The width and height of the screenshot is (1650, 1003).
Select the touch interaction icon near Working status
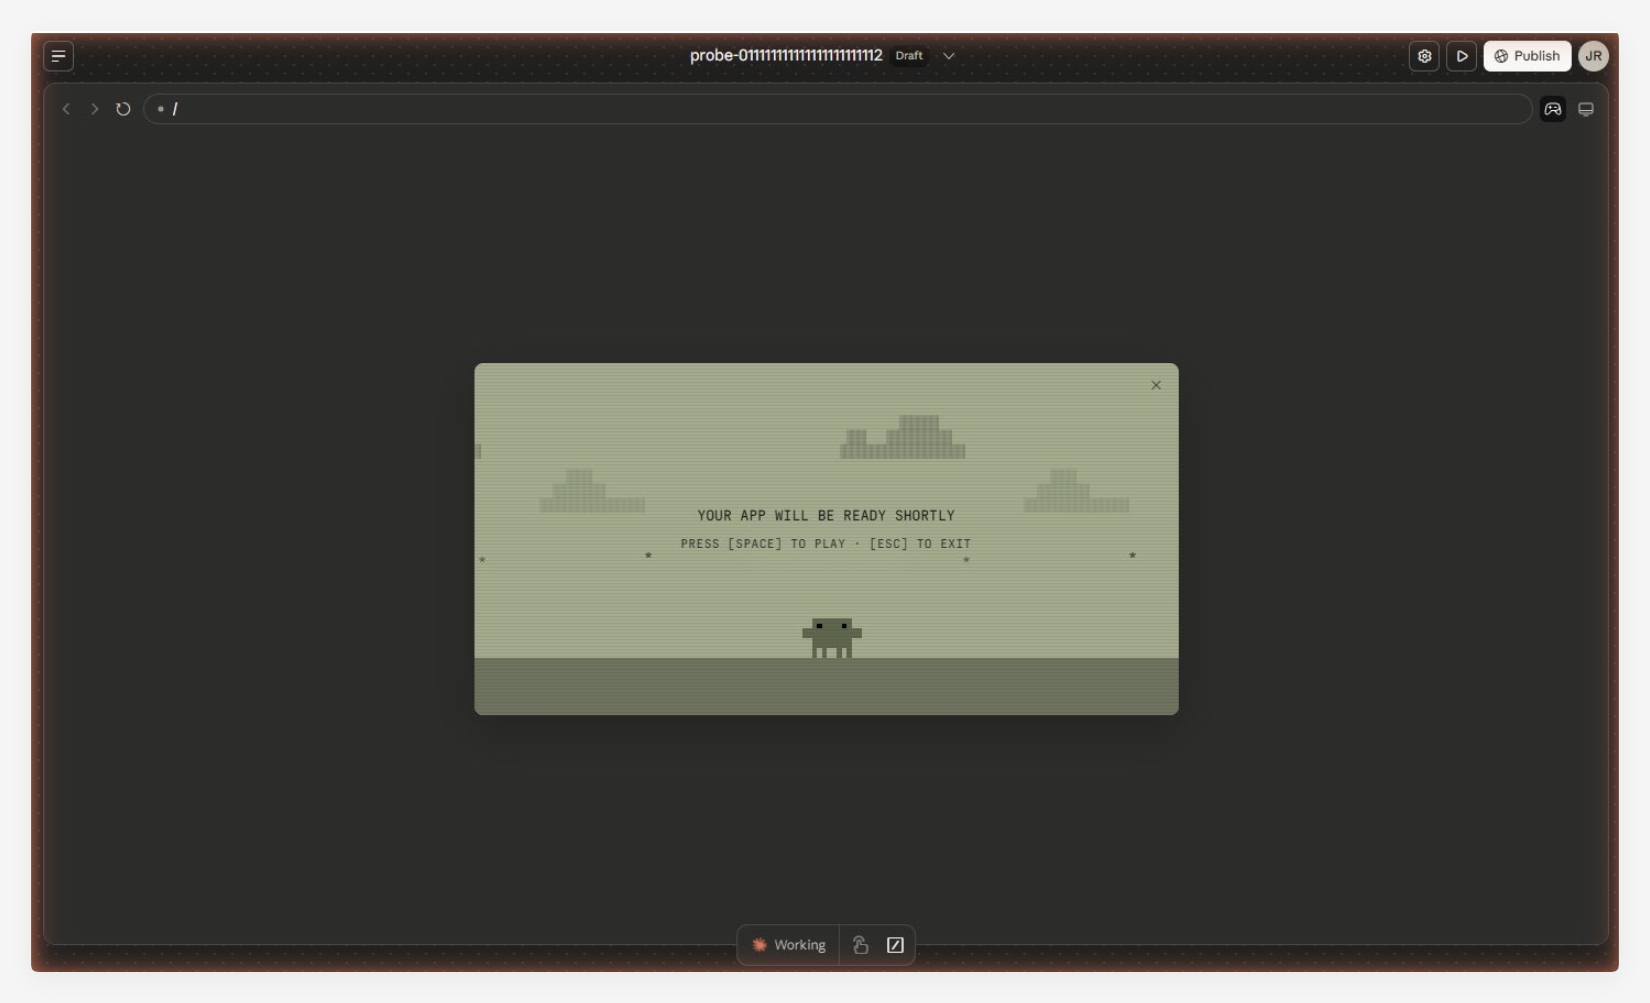point(861,944)
